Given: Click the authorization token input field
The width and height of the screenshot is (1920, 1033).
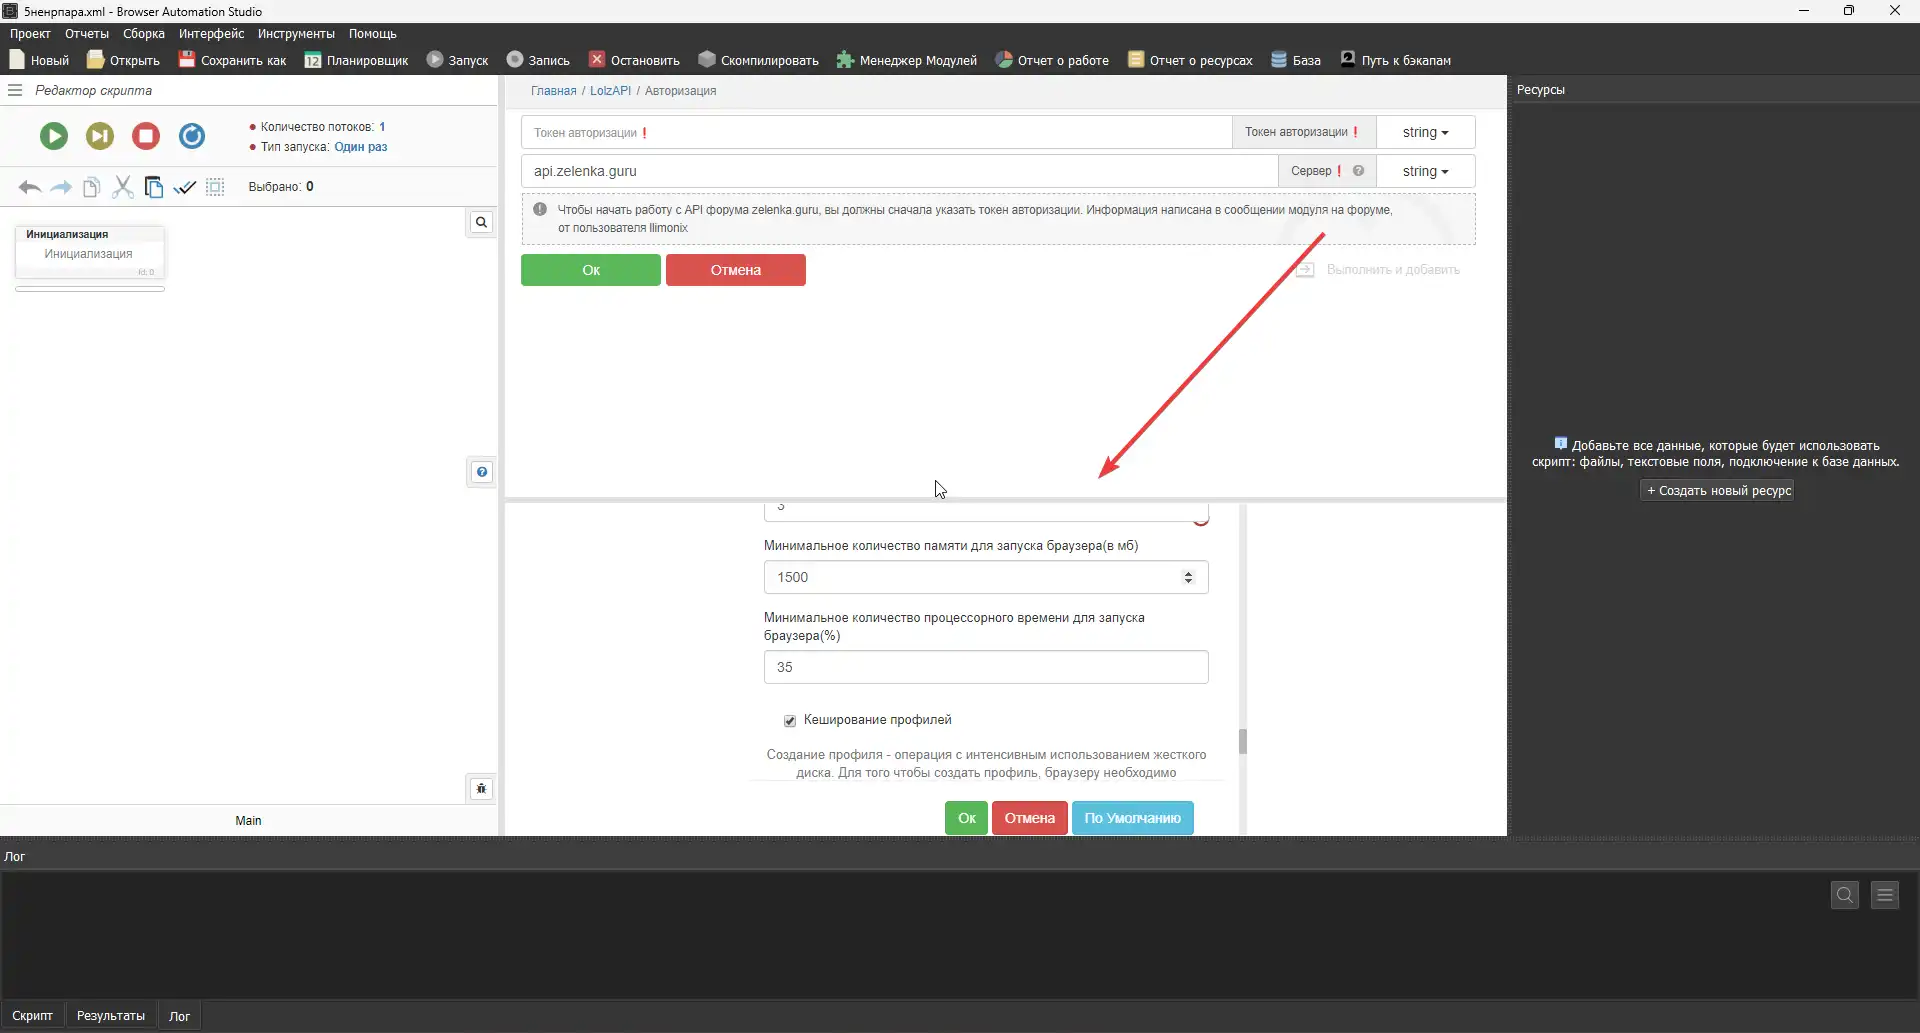Looking at the screenshot, I should pyautogui.click(x=876, y=132).
